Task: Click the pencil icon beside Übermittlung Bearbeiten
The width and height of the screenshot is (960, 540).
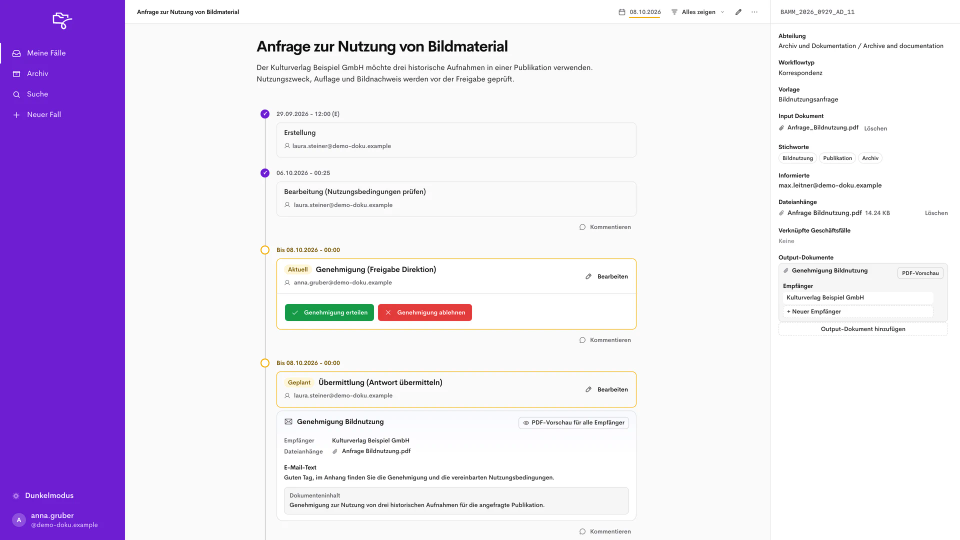Action: click(x=588, y=389)
